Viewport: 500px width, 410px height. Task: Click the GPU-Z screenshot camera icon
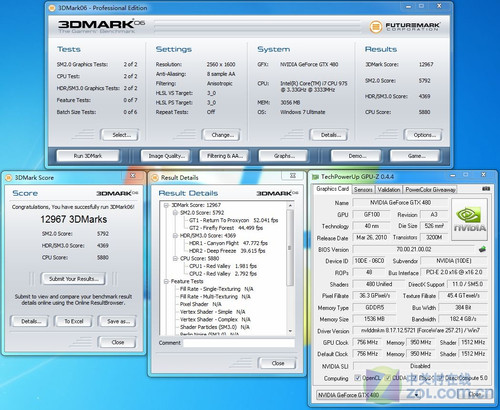pyautogui.click(x=486, y=189)
